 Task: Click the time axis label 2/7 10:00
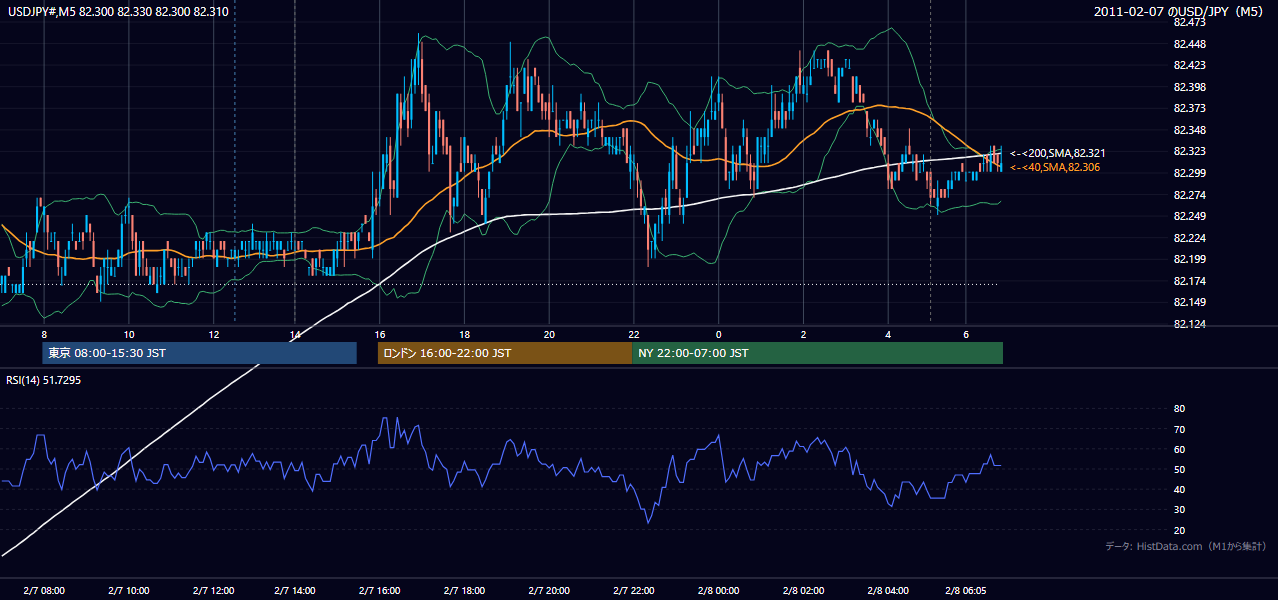tap(129, 591)
